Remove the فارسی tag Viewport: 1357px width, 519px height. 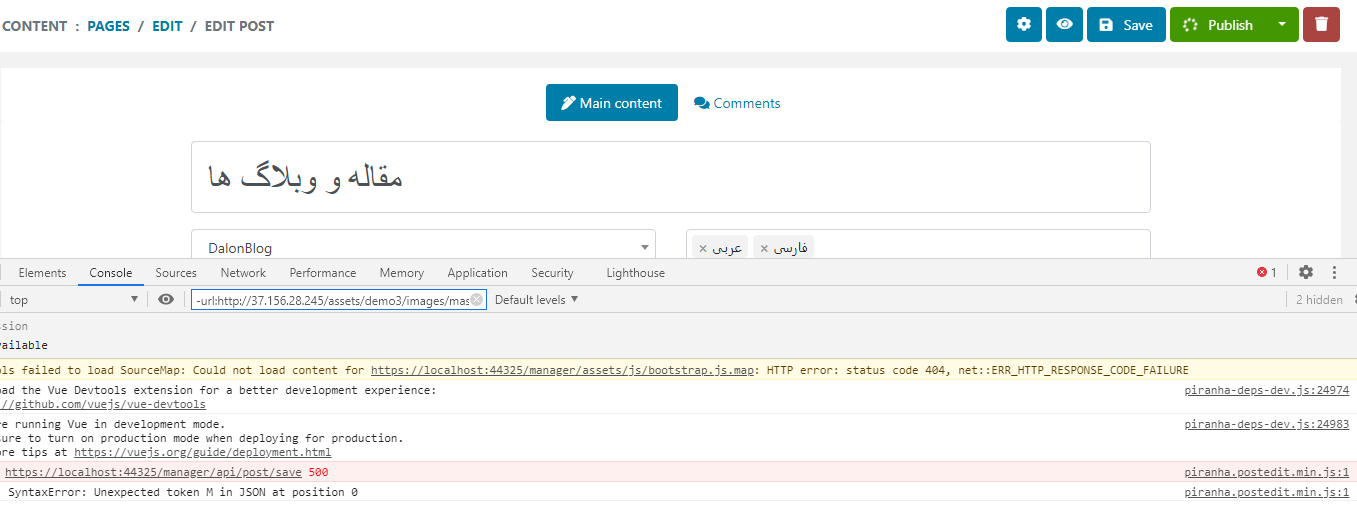765,248
